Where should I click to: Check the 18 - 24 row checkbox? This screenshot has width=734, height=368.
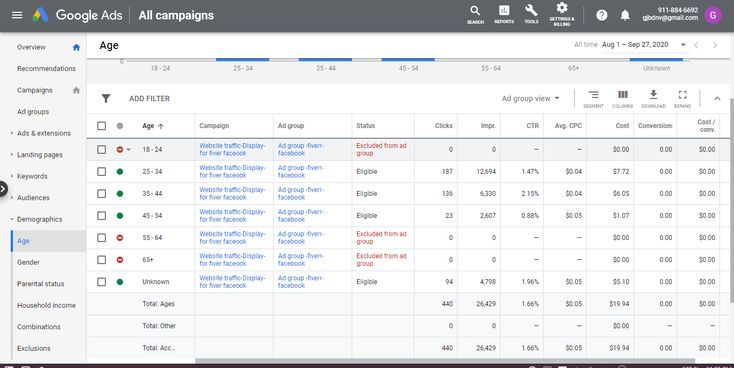[102, 149]
